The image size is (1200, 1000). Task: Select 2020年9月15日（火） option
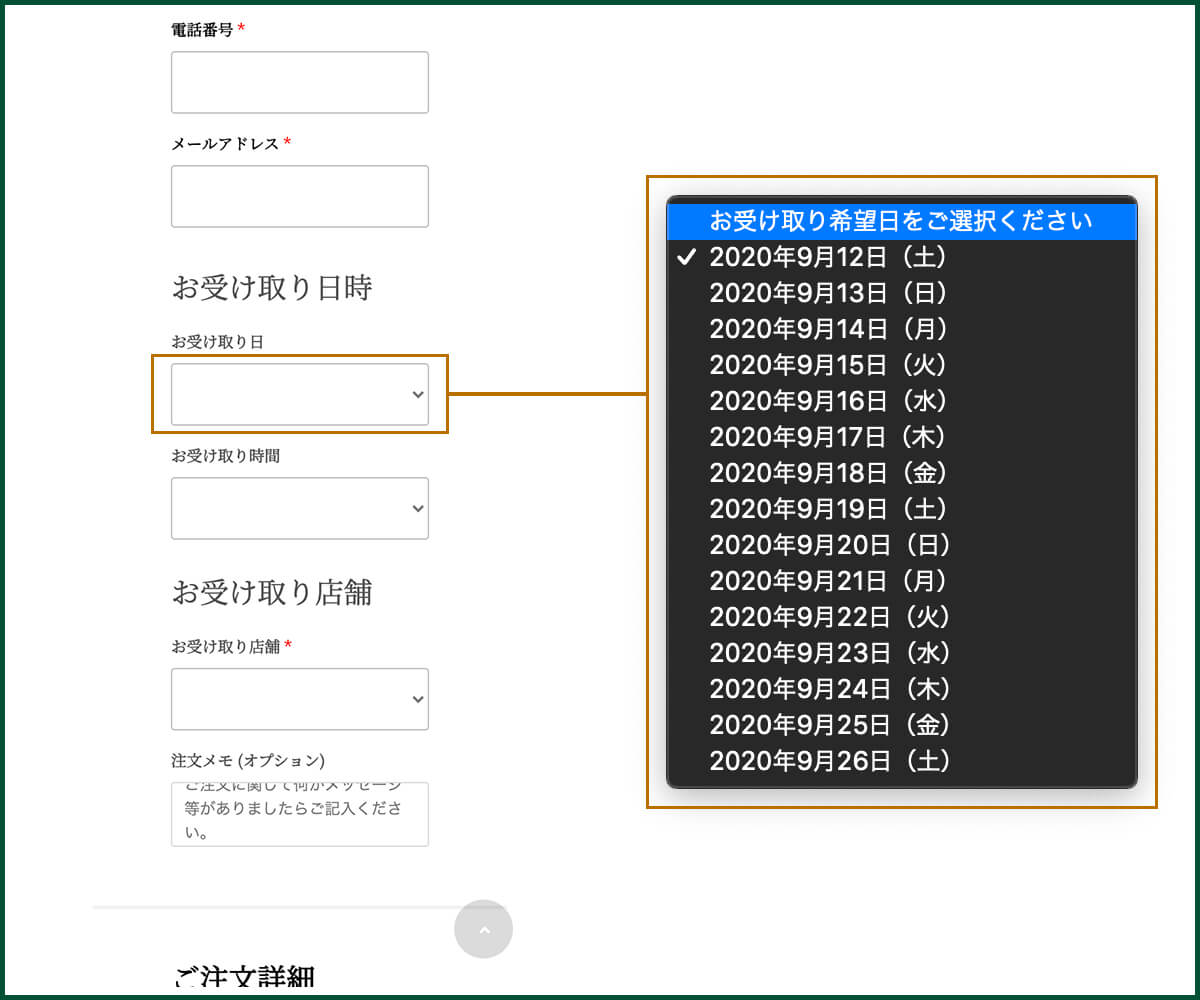click(829, 365)
